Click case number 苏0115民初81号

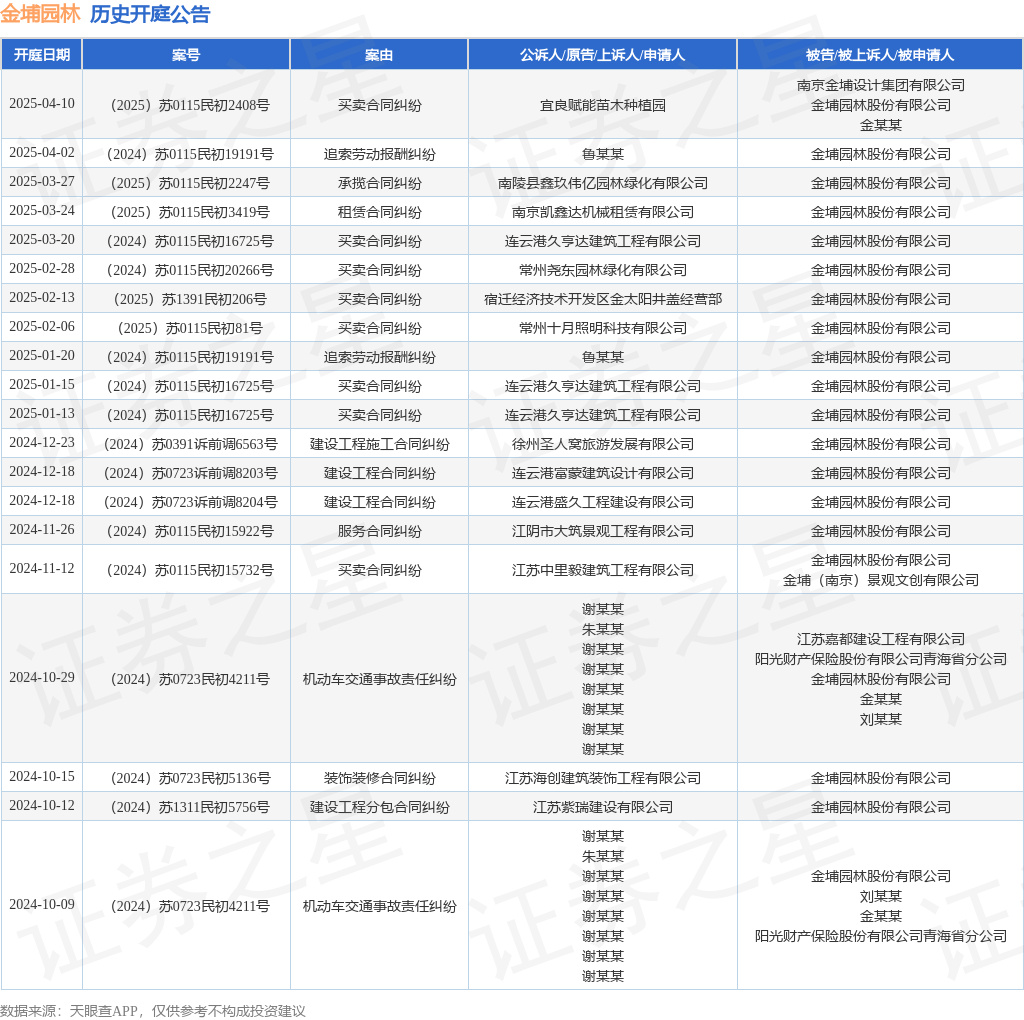coord(190,328)
